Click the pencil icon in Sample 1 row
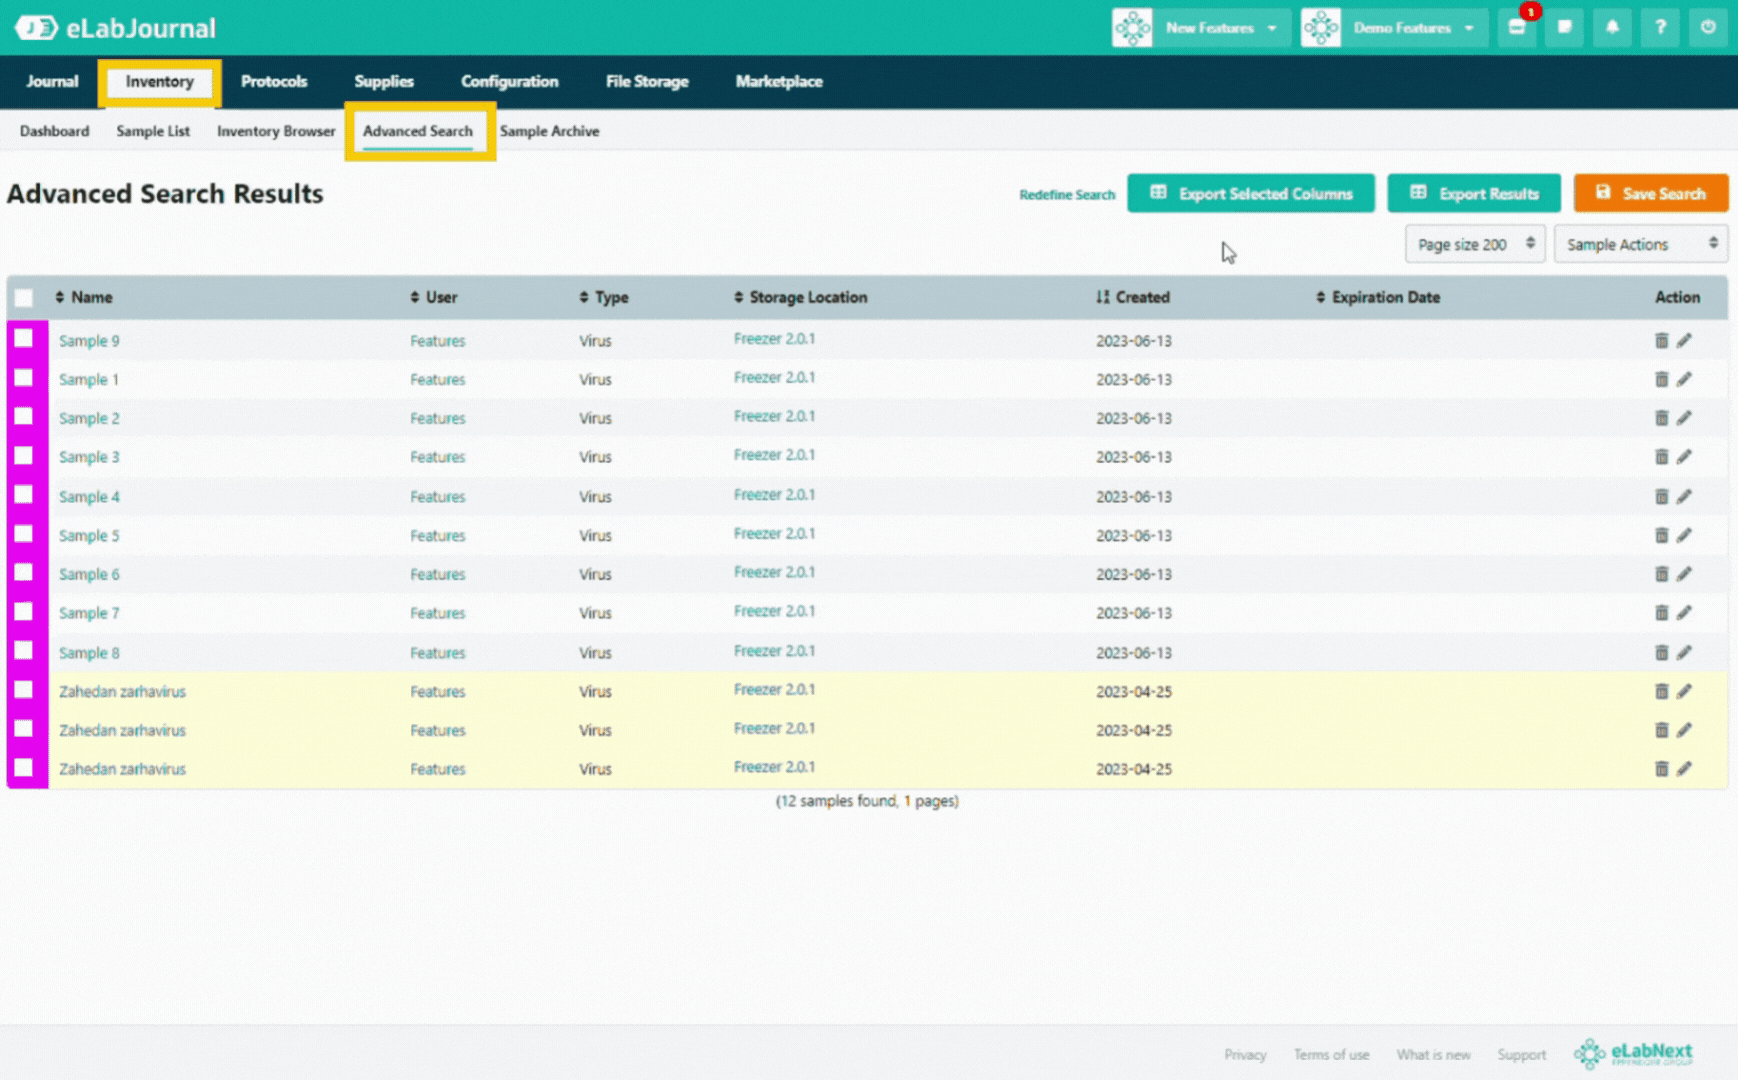The width and height of the screenshot is (1738, 1080). coord(1685,379)
